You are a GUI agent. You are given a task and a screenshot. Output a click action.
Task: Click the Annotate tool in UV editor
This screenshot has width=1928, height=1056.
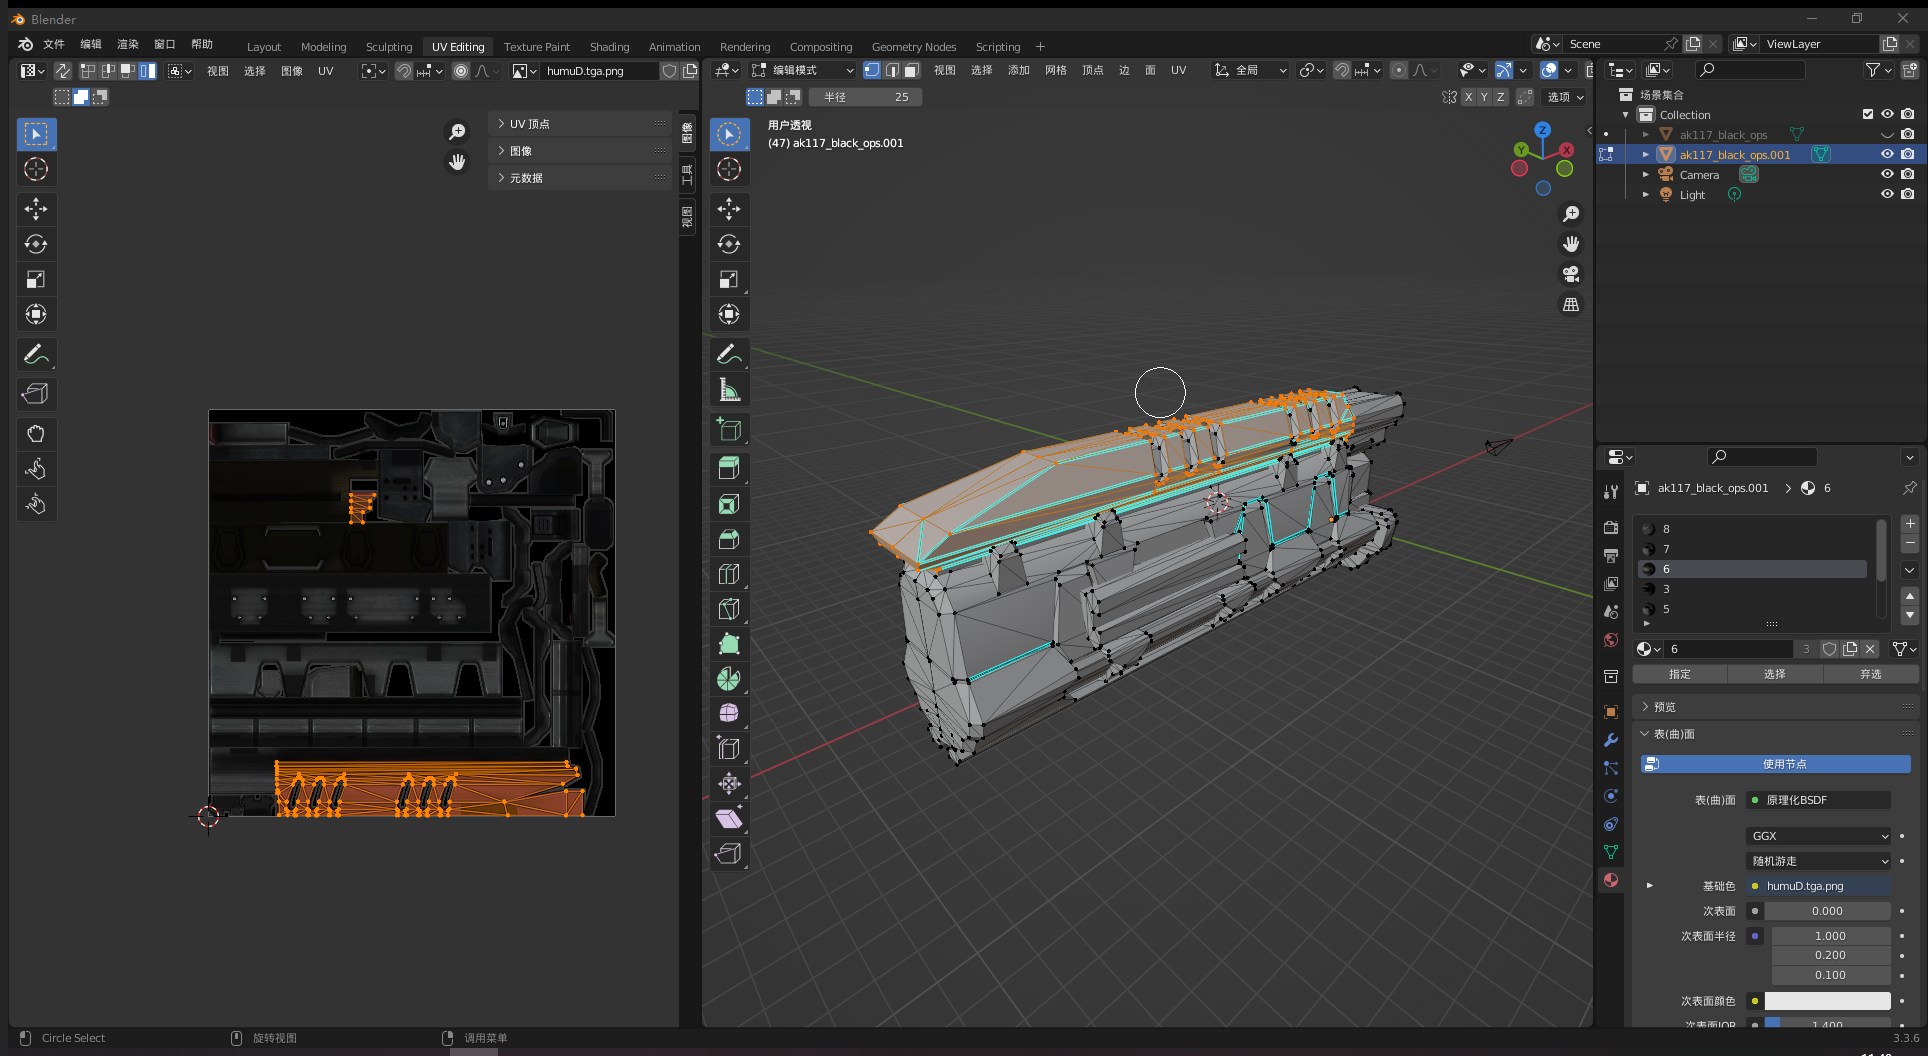point(36,354)
